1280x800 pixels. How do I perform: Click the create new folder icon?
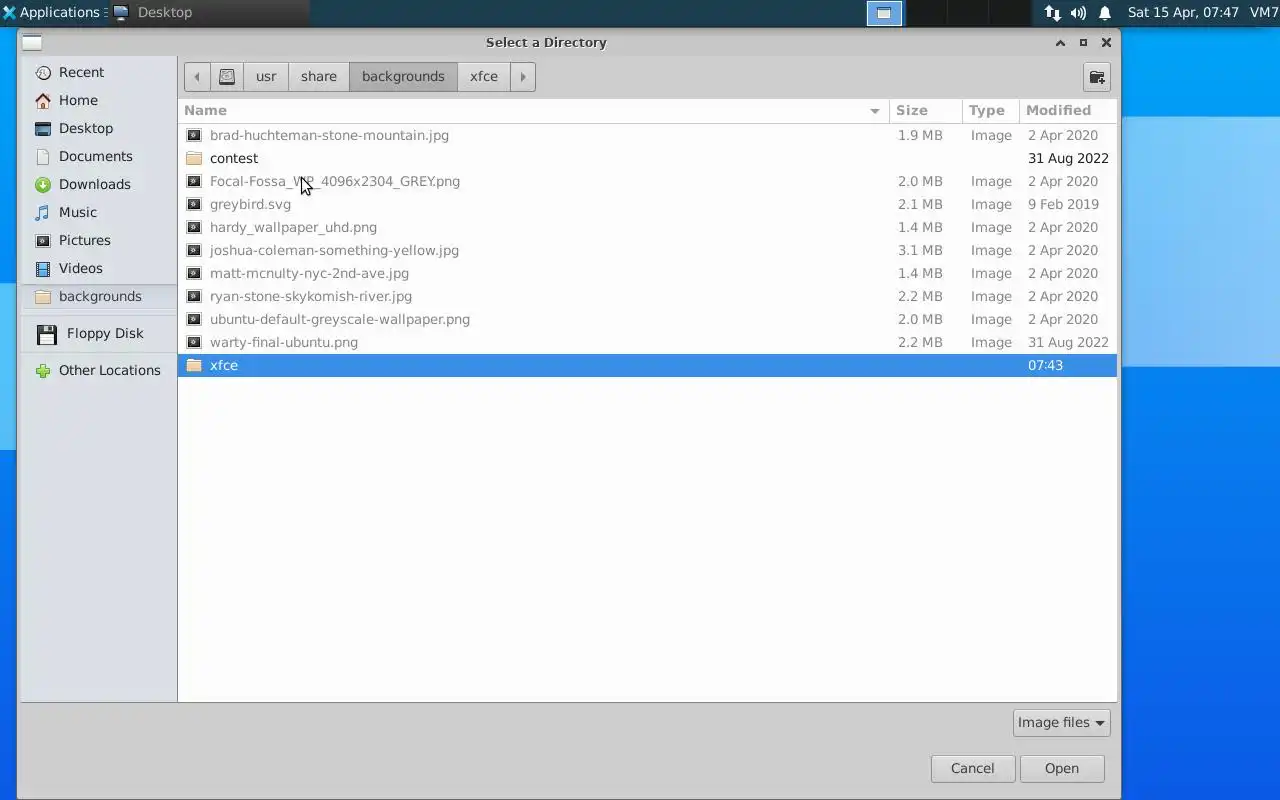[1097, 77]
